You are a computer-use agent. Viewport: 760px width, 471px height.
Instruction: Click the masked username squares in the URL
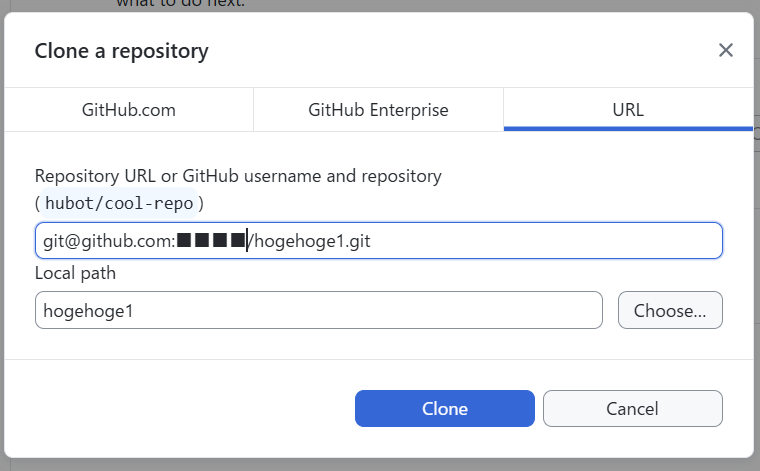tap(211, 241)
